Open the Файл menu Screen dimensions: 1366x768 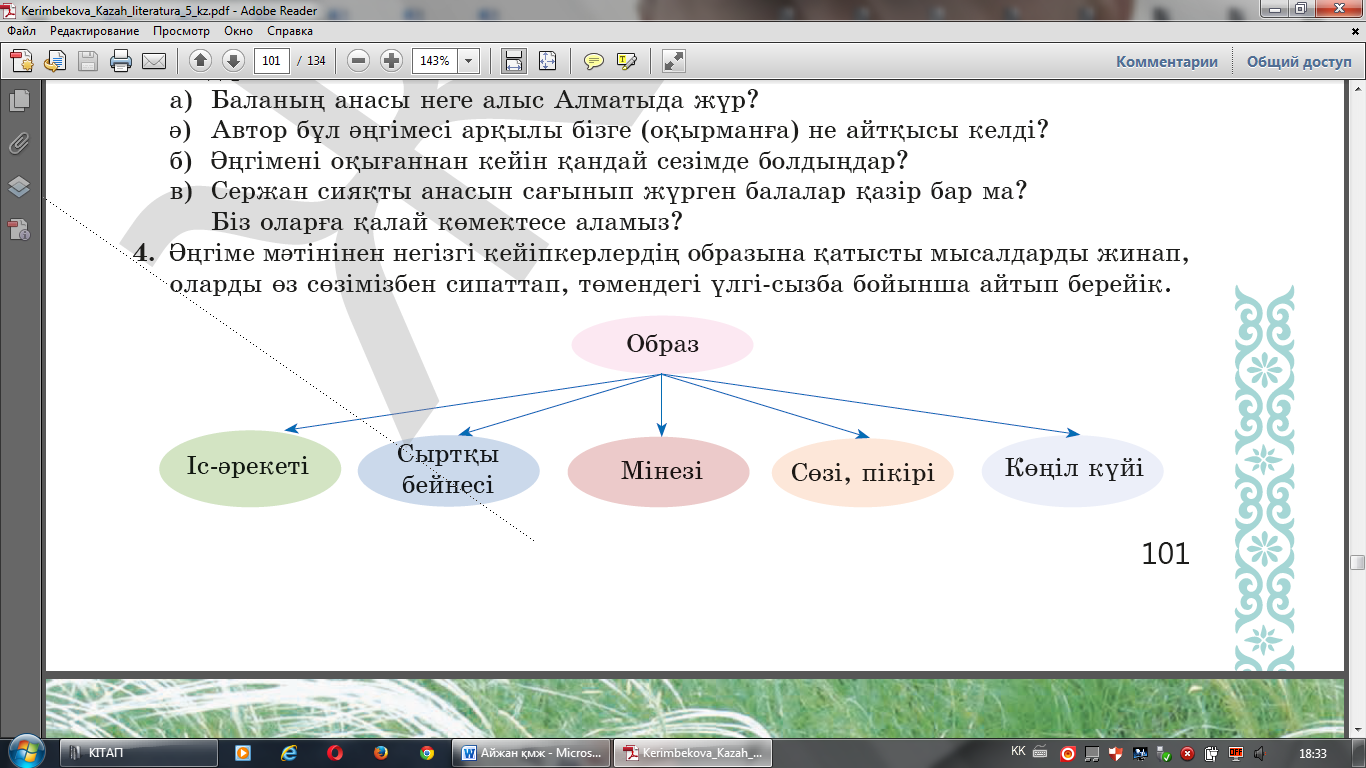21,31
